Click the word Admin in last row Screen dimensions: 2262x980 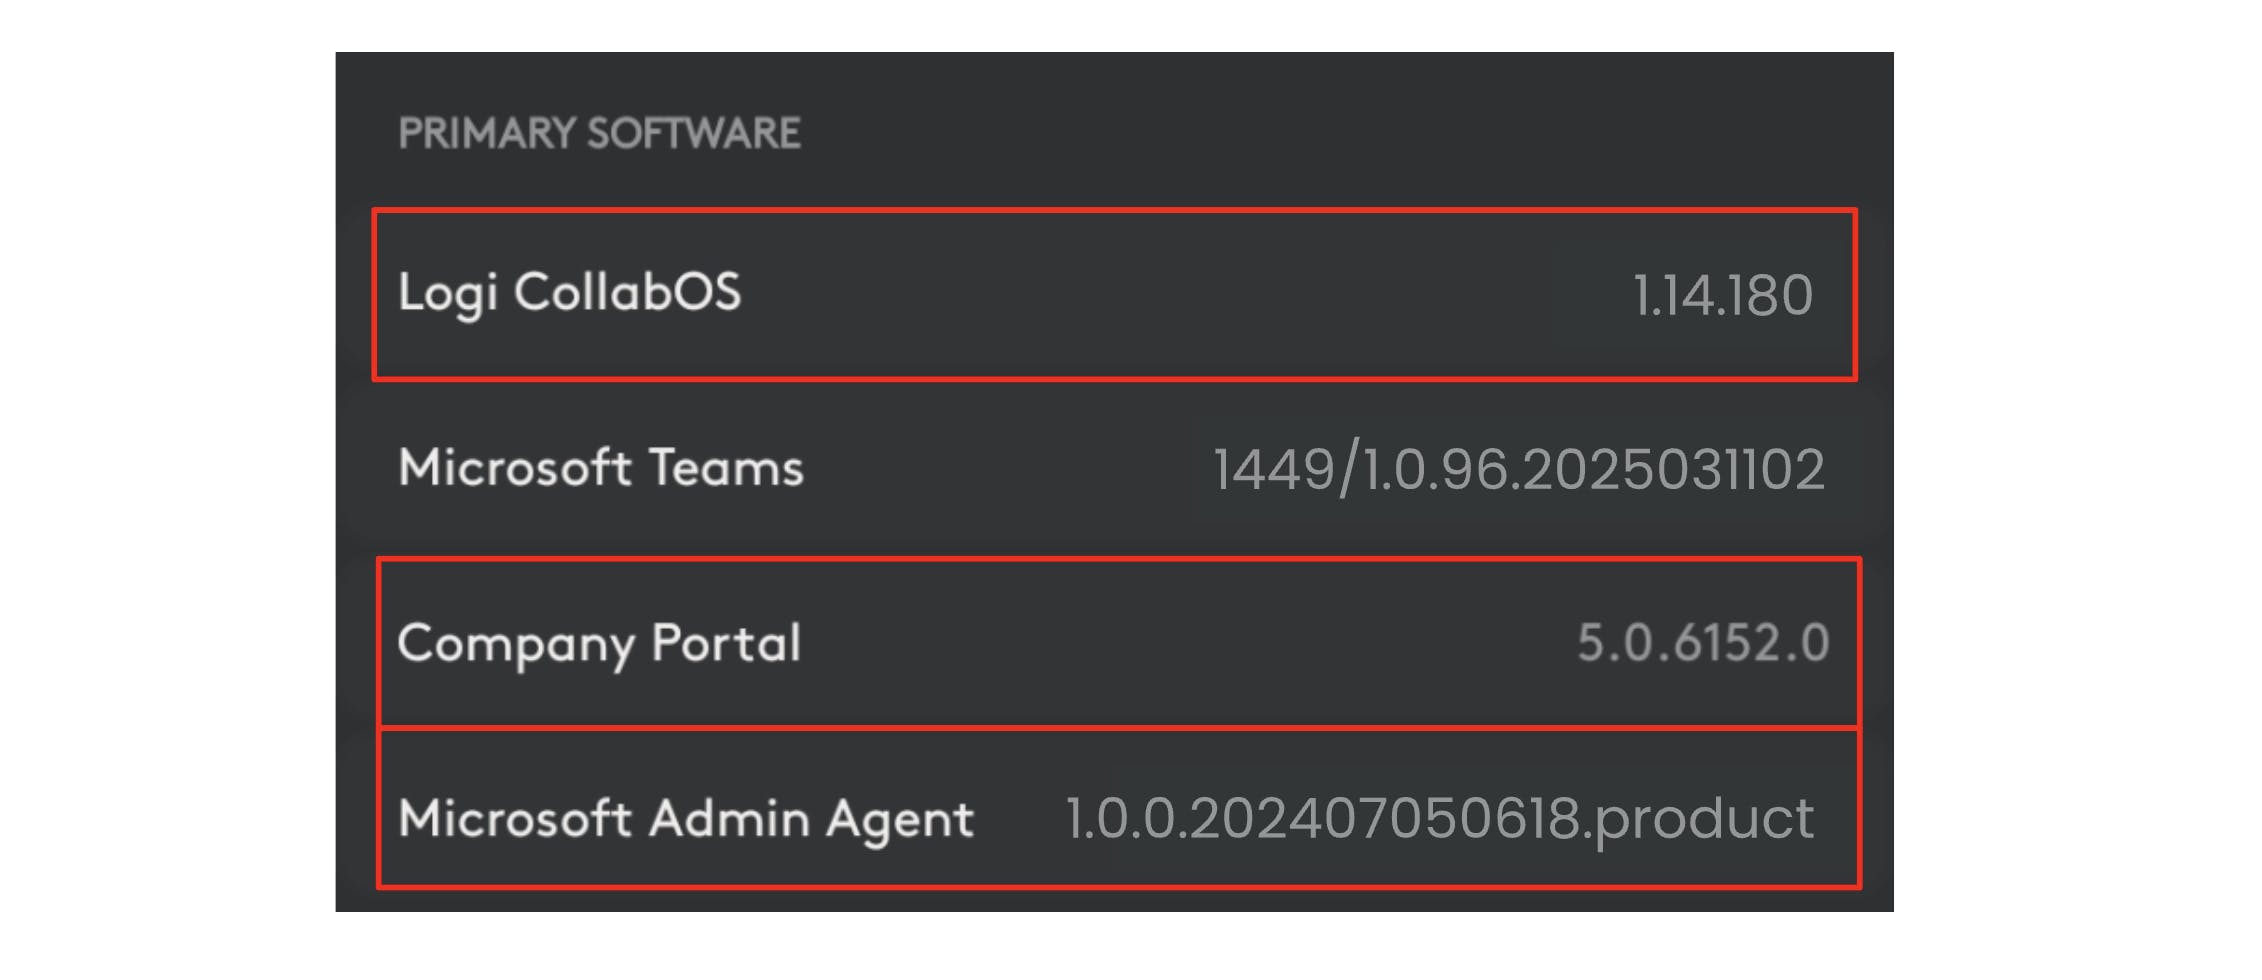tap(729, 819)
